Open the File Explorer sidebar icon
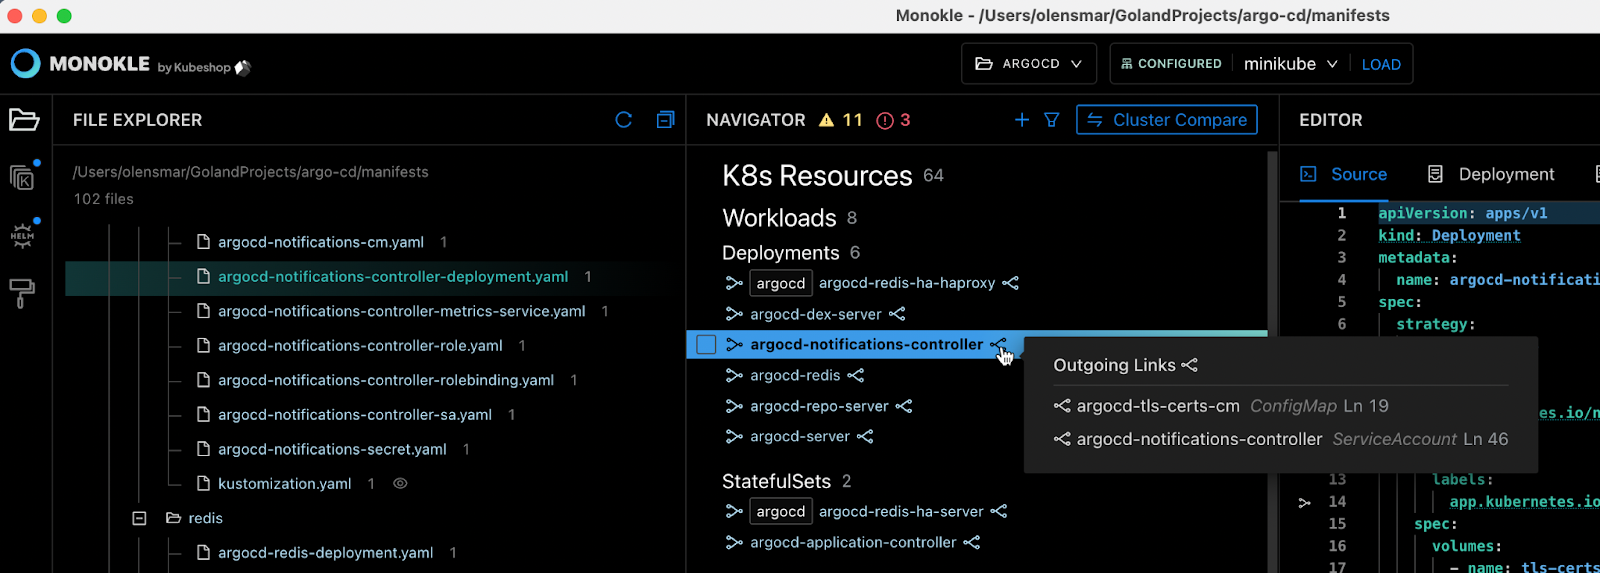1600x573 pixels. 24,120
